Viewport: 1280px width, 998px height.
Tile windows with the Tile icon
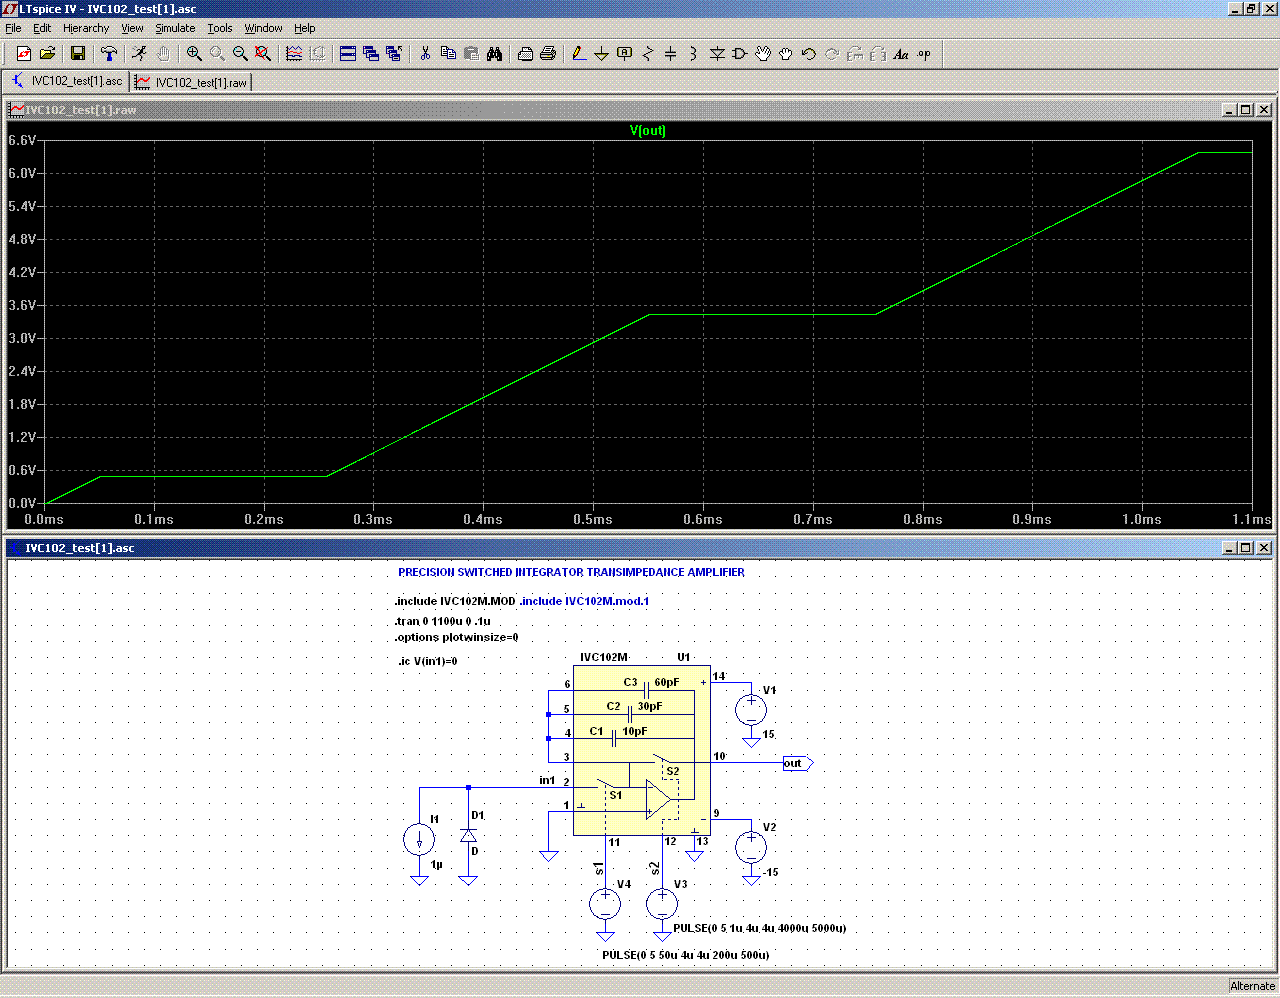tap(348, 54)
